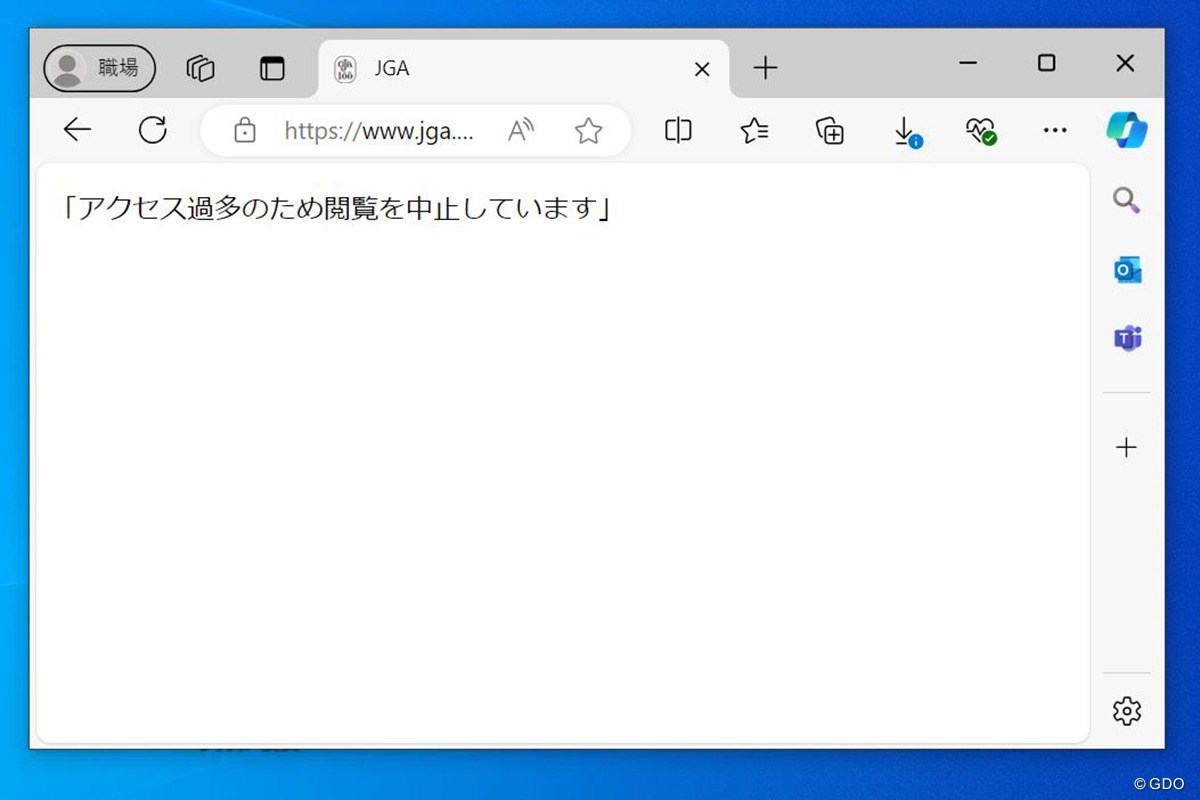This screenshot has width=1200, height=800.
Task: Select the JGA tab
Action: coord(523,69)
